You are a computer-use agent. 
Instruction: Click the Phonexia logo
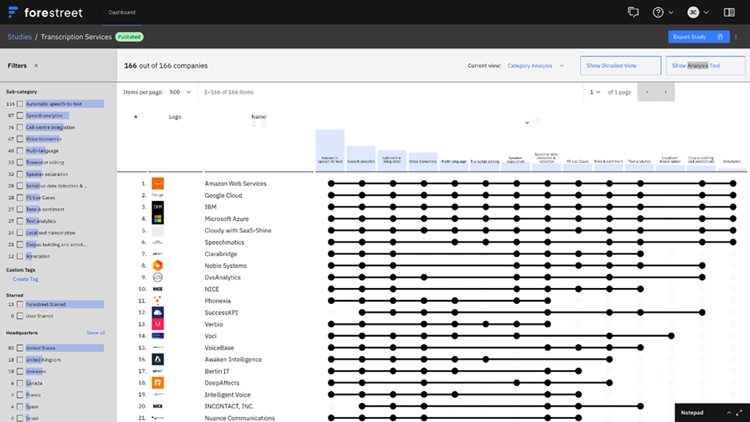tap(157, 300)
